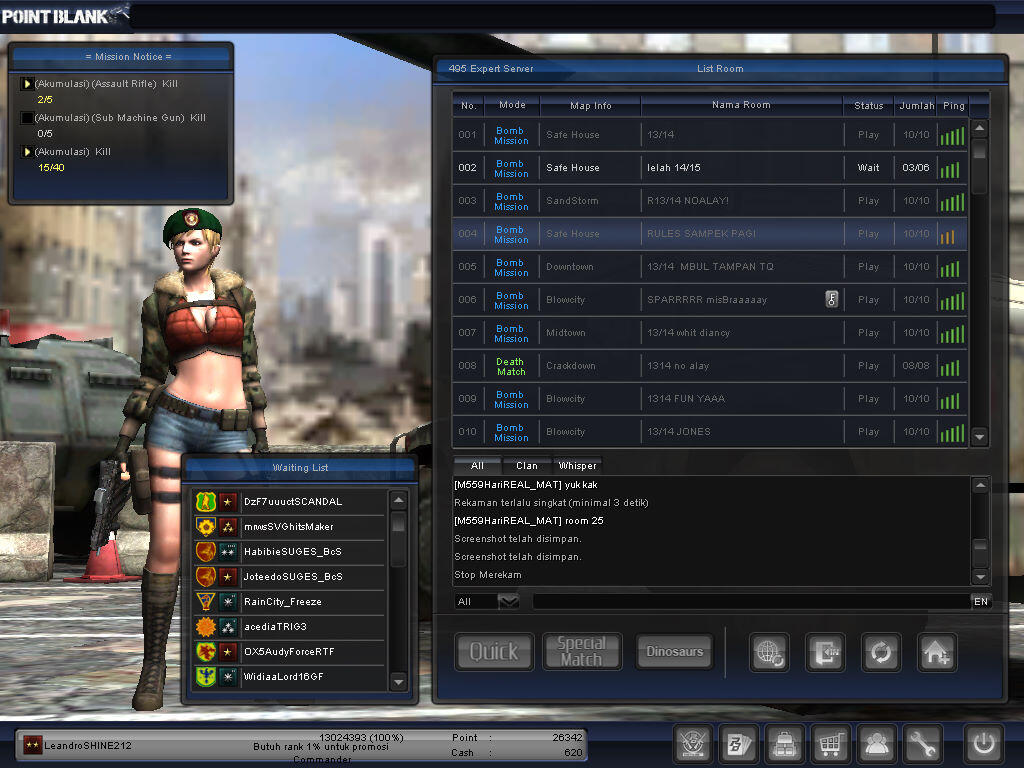Click the room list scroll down arrow
The width and height of the screenshot is (1024, 768).
pos(979,436)
